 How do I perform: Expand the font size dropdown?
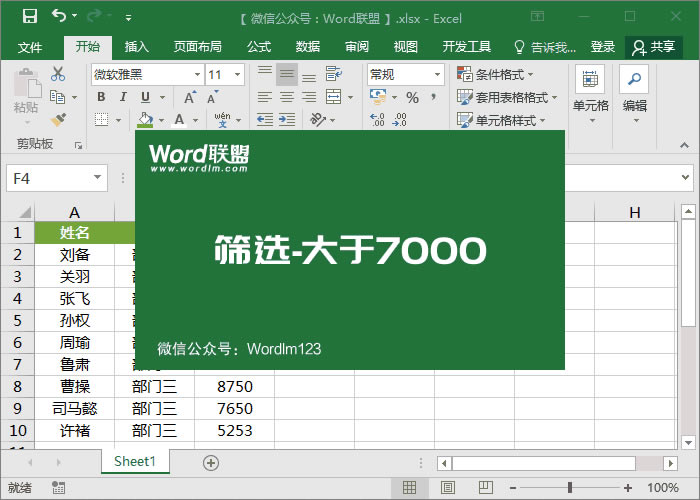point(236,74)
